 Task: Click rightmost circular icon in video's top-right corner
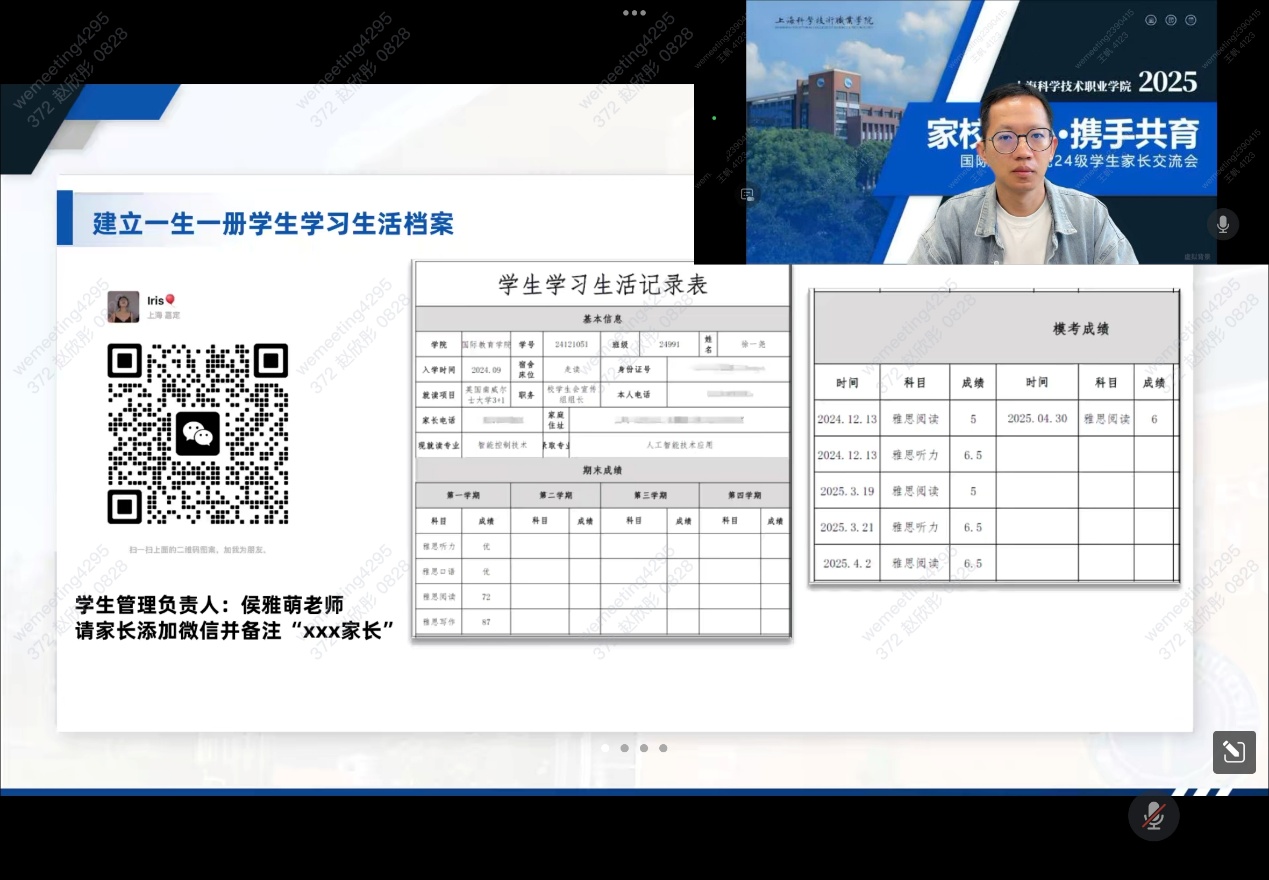1191,20
